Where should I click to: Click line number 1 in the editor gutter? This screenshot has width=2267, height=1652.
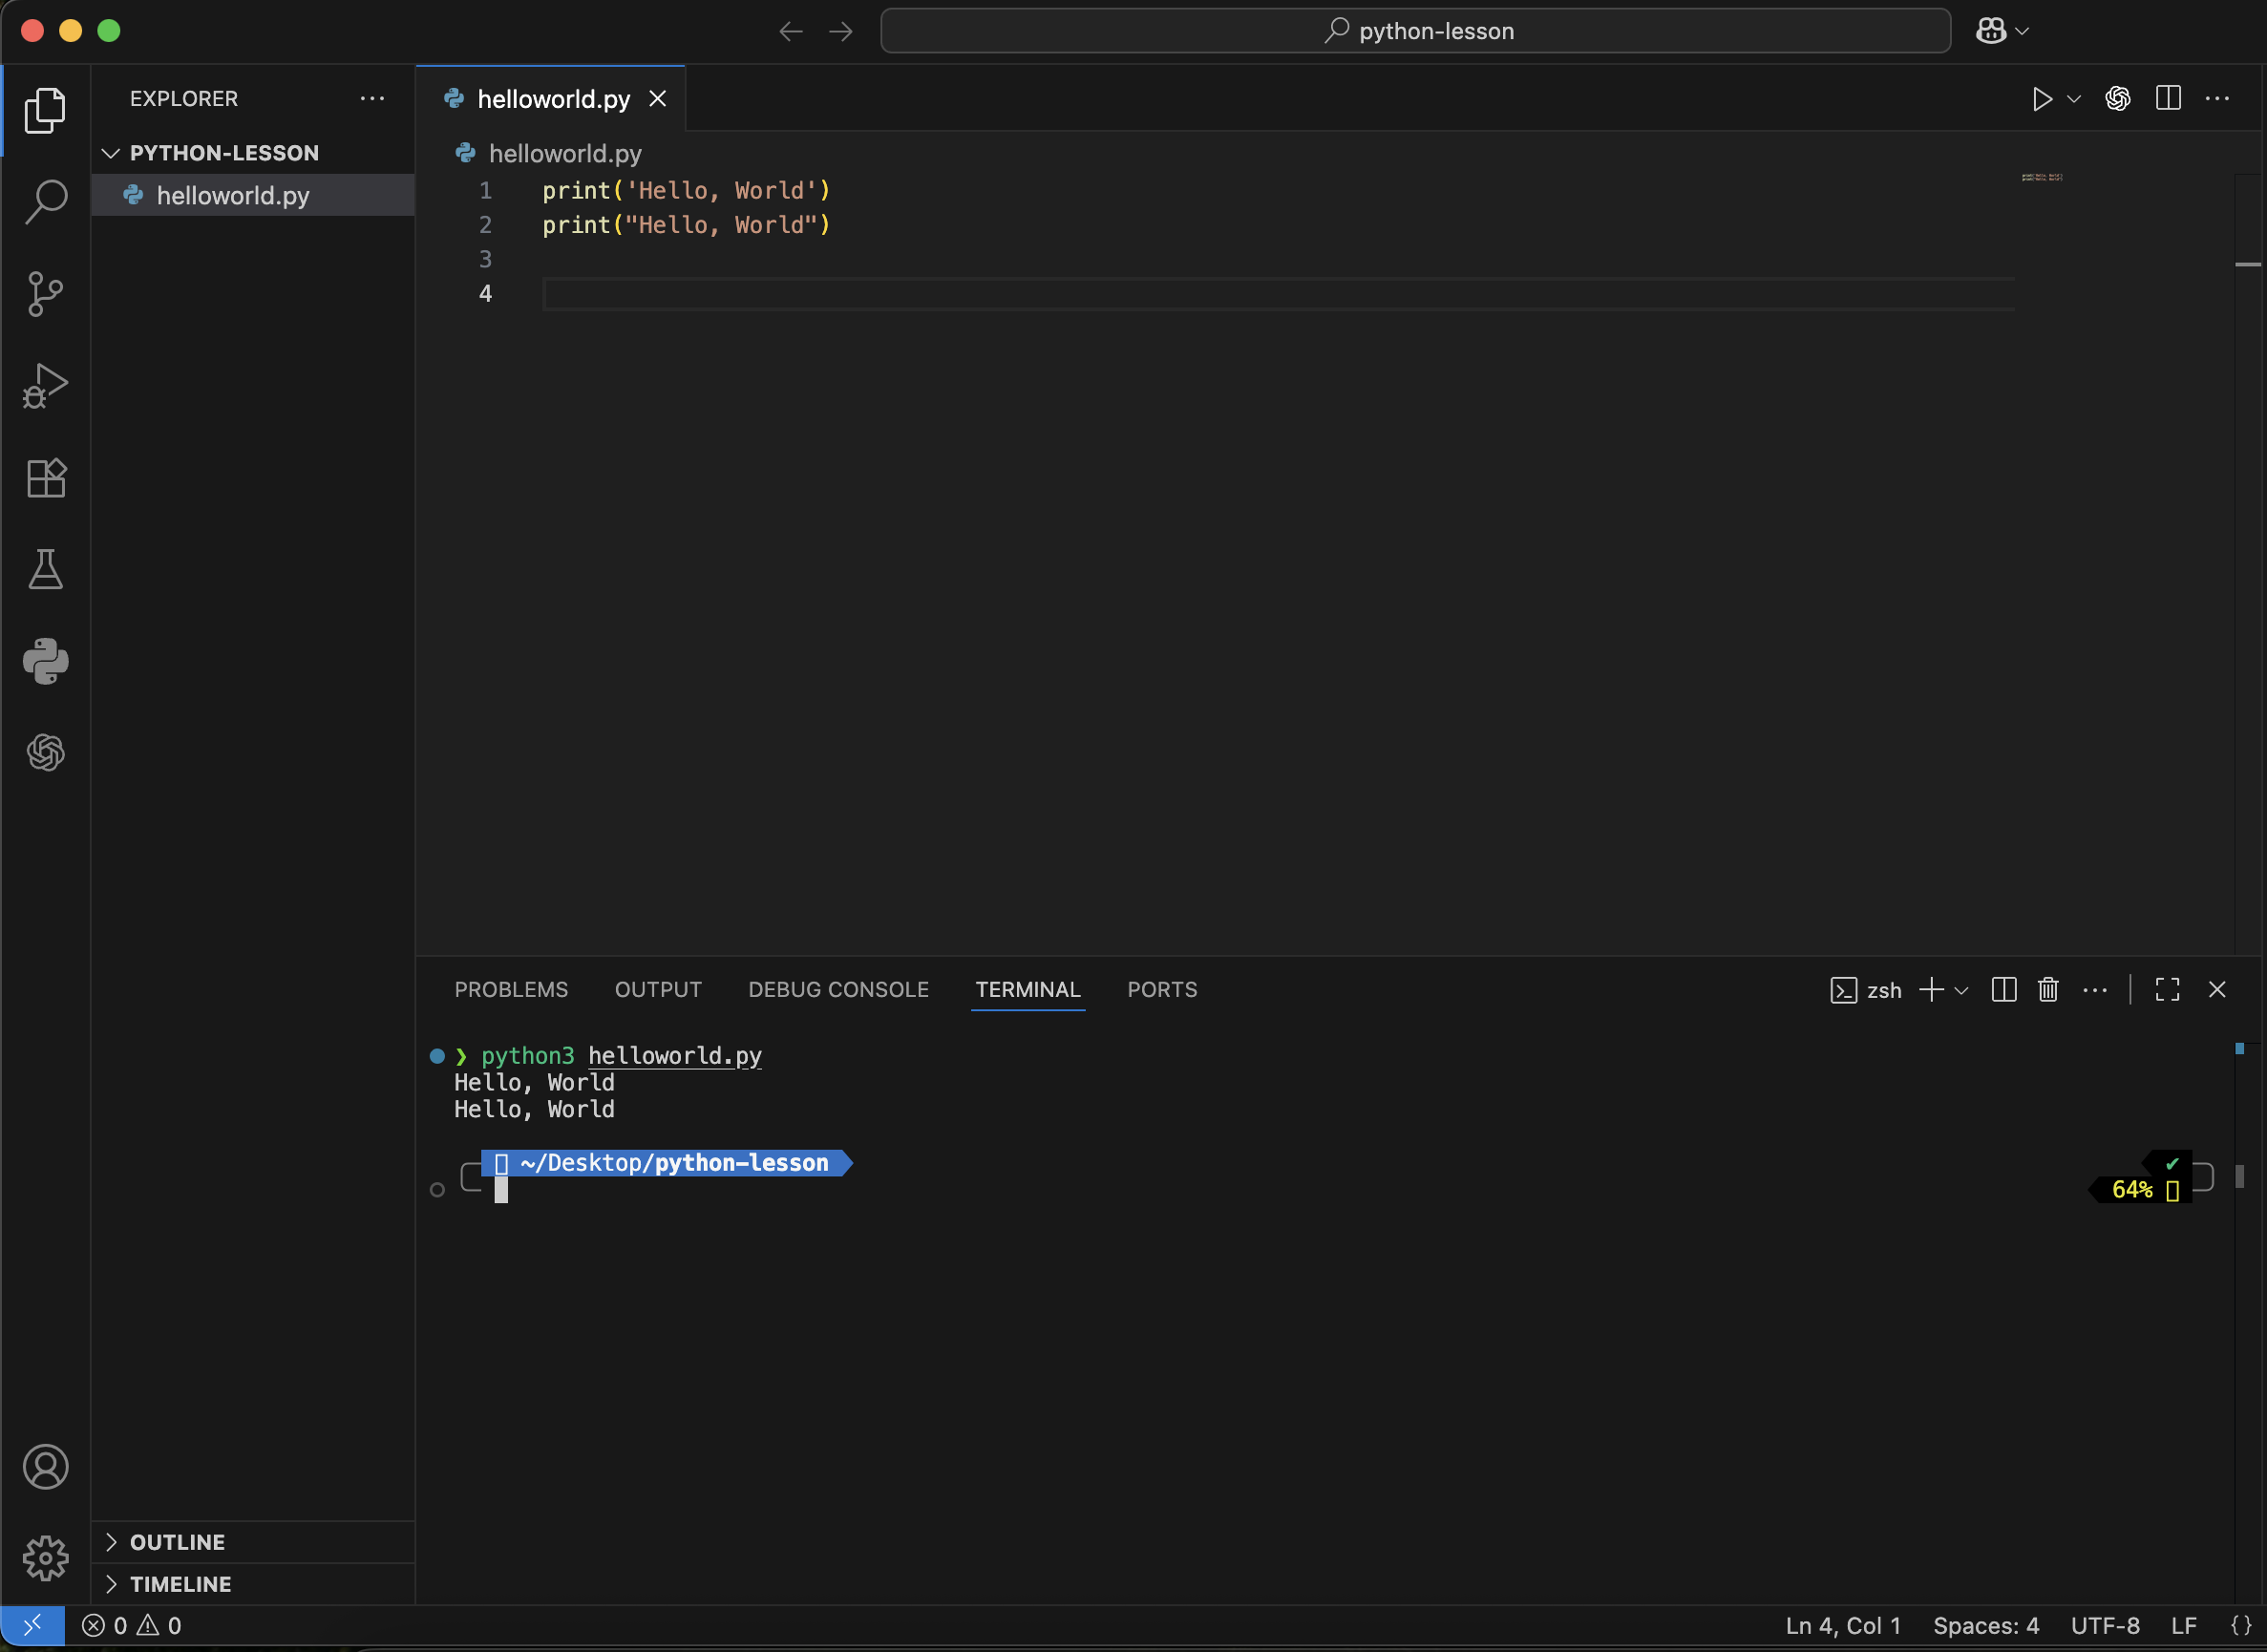click(x=485, y=190)
